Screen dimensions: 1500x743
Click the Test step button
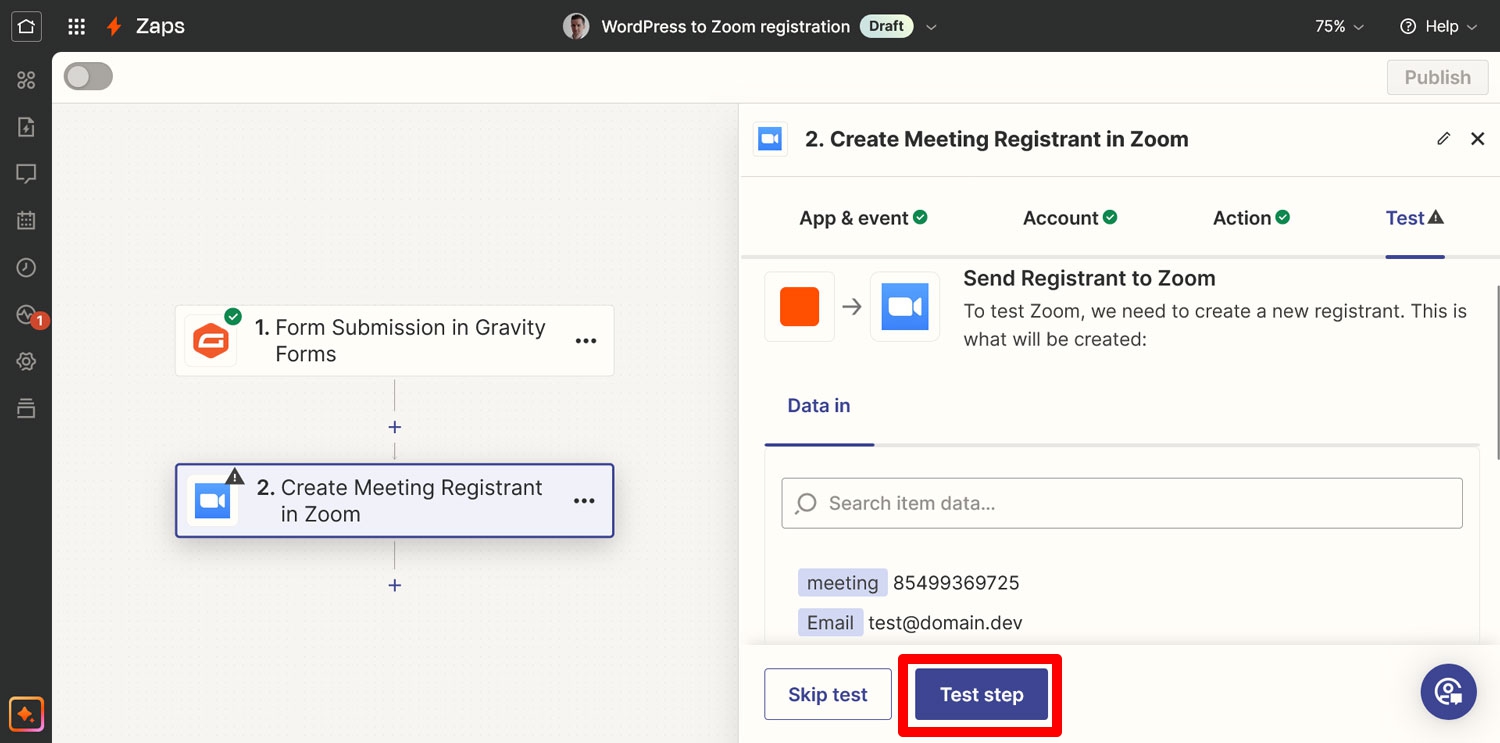click(981, 694)
